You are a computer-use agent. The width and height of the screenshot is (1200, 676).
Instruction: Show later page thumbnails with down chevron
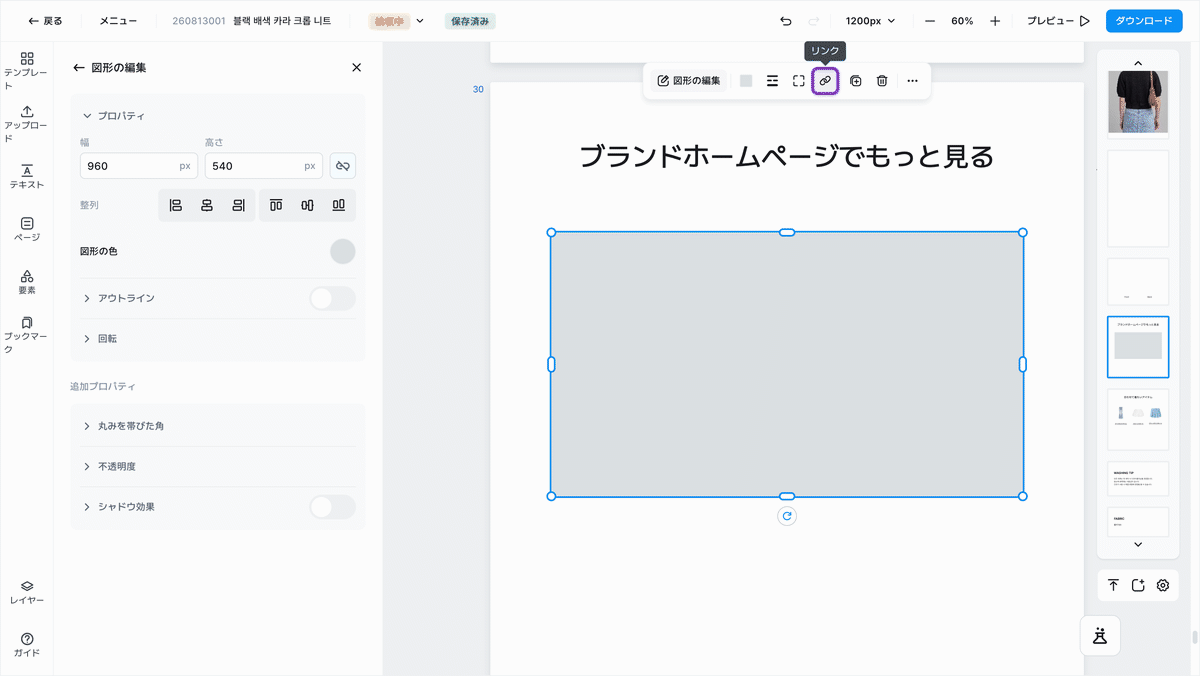[x=1138, y=544]
